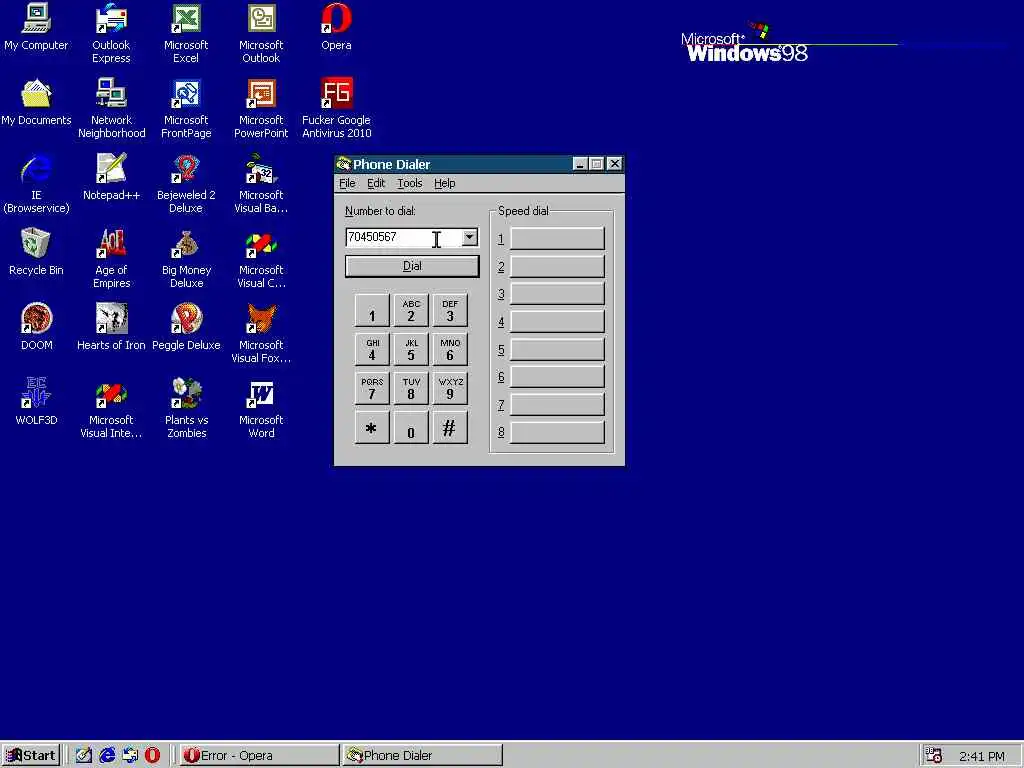This screenshot has height=768, width=1024.
Task: Tap the asterisk keypad key
Action: [372, 428]
